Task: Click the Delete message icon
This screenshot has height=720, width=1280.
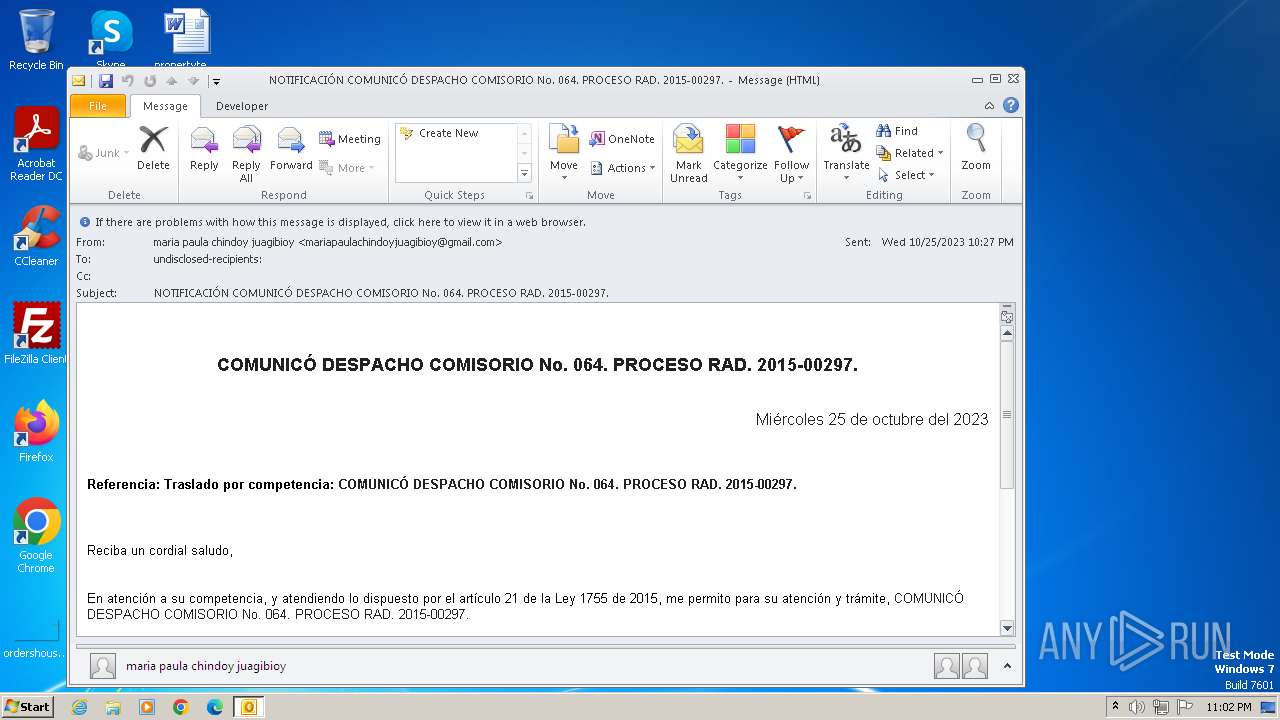Action: click(153, 148)
